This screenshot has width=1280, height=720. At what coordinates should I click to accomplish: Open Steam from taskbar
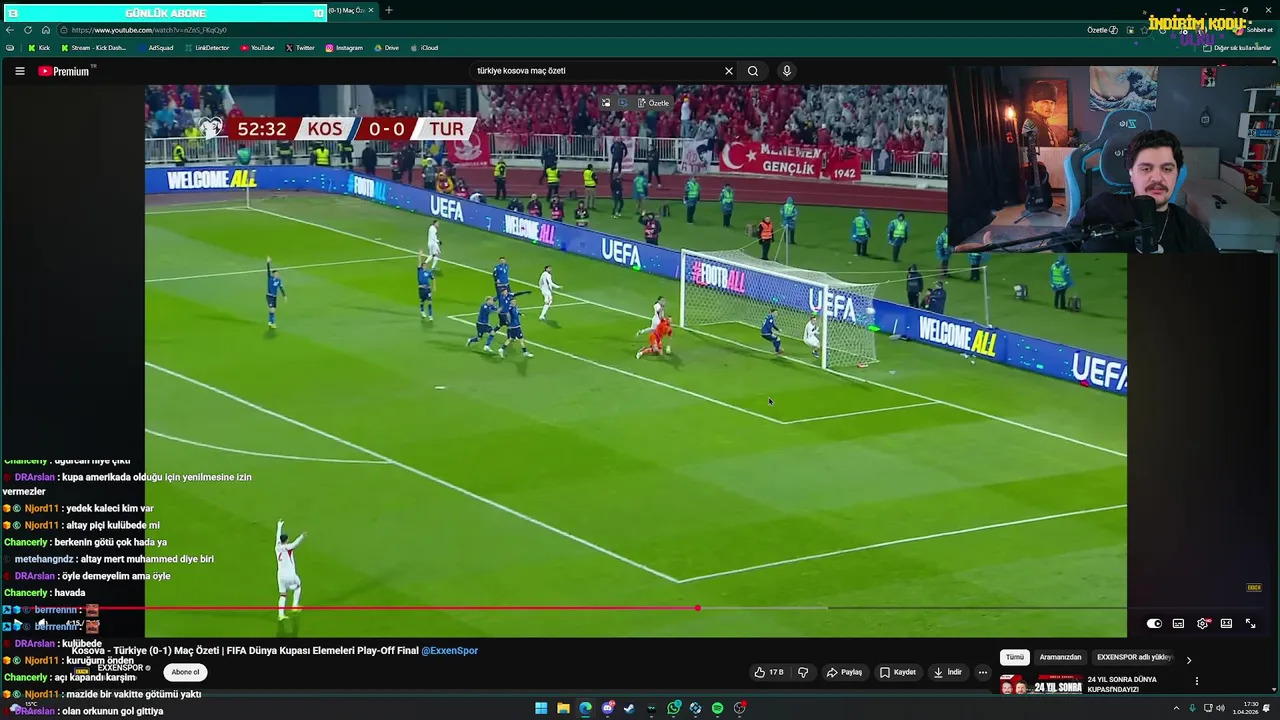pos(629,708)
